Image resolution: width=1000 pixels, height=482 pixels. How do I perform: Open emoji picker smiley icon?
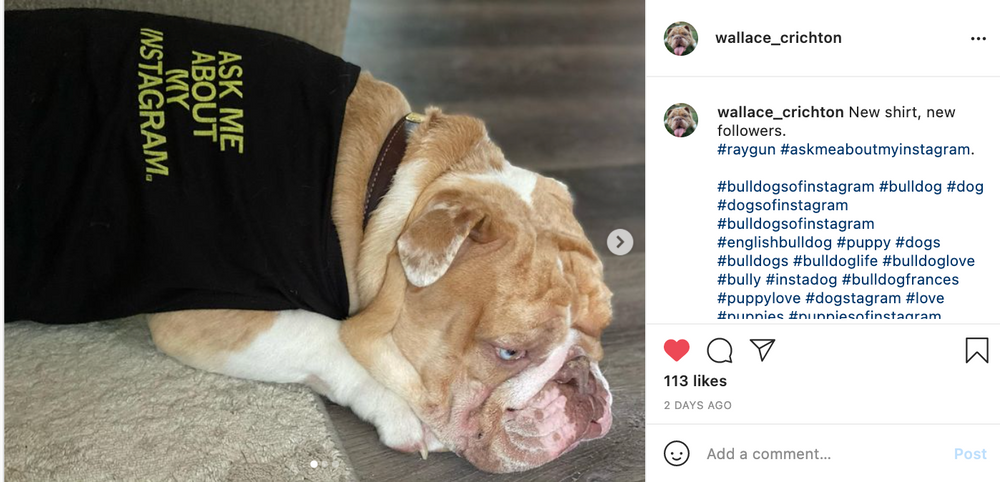tap(677, 453)
